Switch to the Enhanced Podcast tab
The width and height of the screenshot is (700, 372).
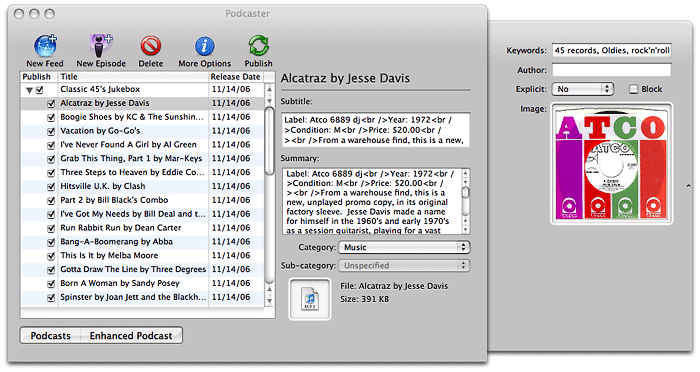click(131, 335)
